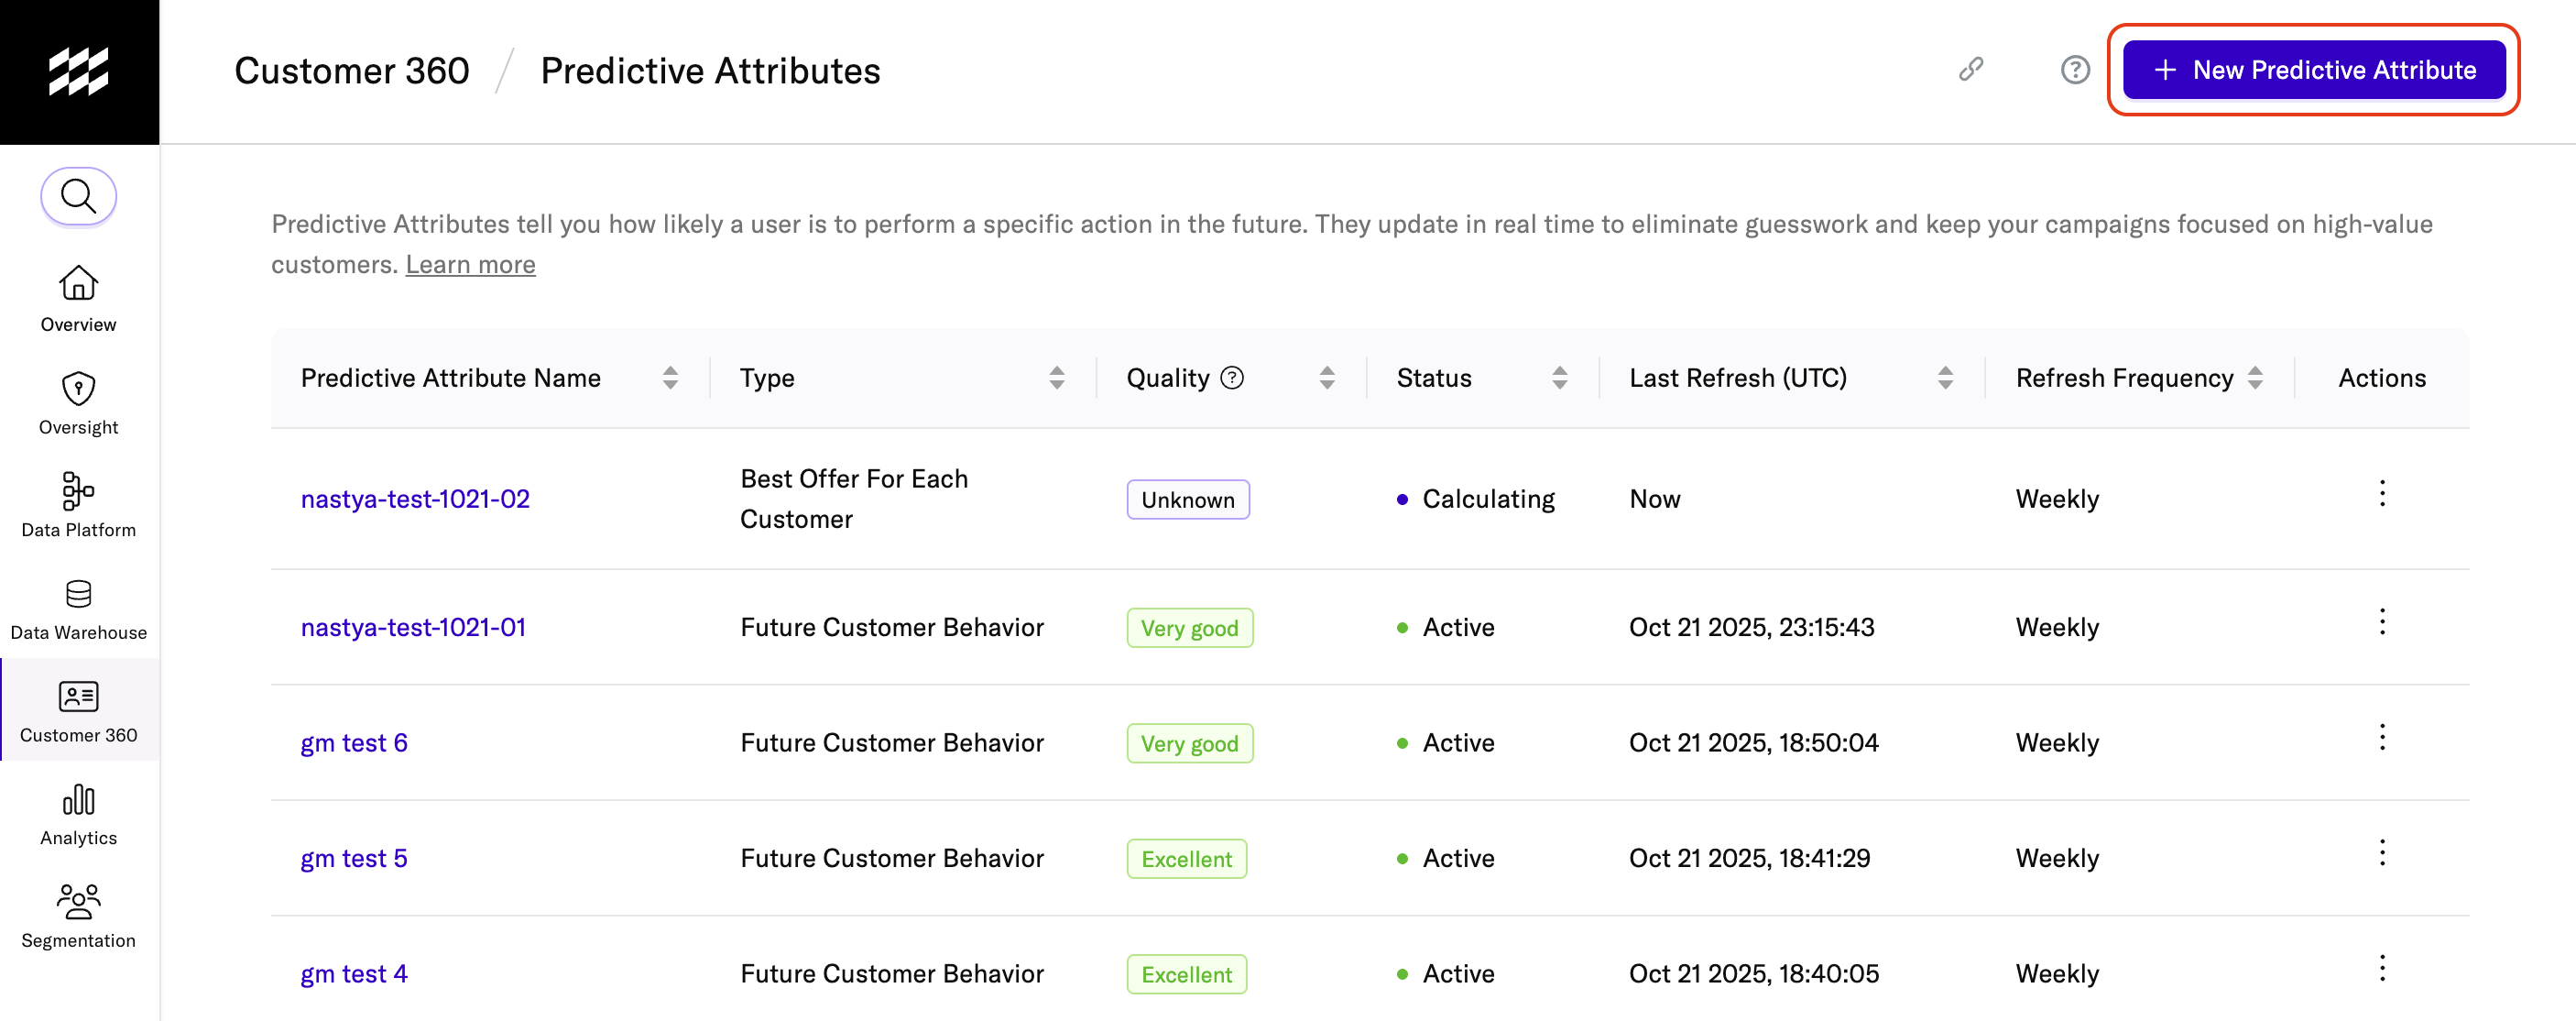The image size is (2576, 1021).
Task: Sort by Last Refresh (UTC) arrows
Action: (x=1945, y=378)
